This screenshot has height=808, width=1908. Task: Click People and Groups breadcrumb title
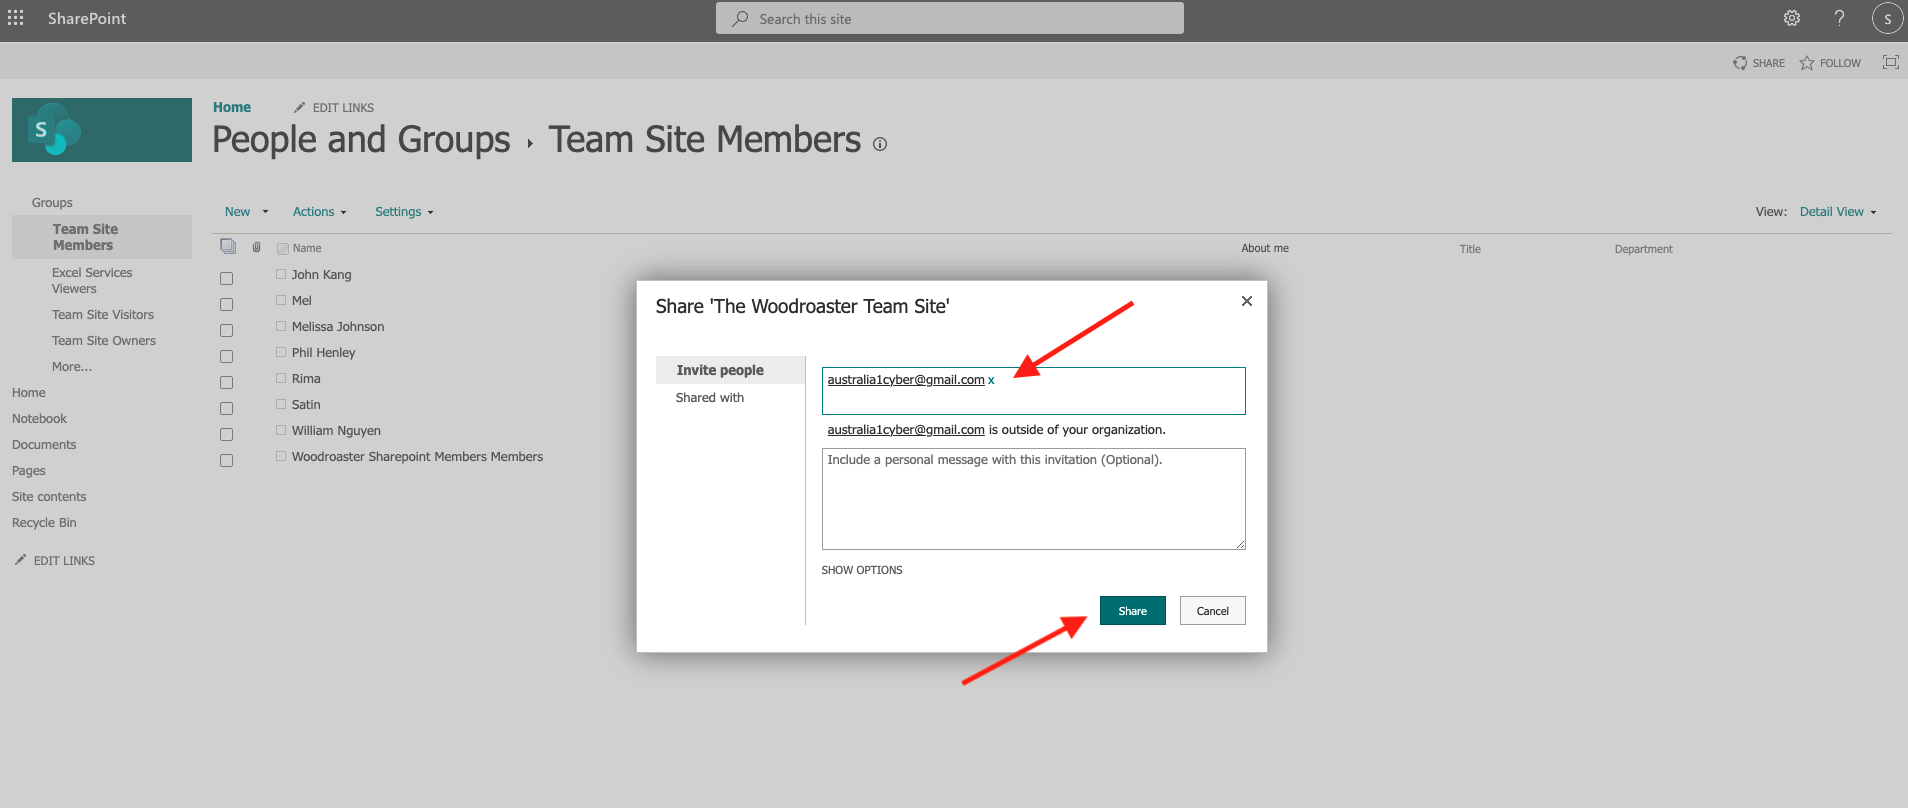pyautogui.click(x=361, y=140)
